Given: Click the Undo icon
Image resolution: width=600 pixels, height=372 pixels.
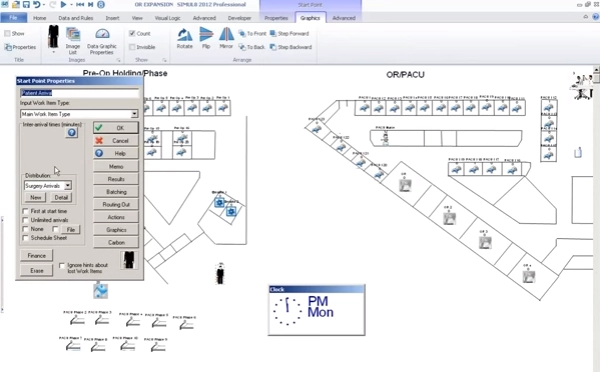Looking at the screenshot, I should (x=36, y=5).
